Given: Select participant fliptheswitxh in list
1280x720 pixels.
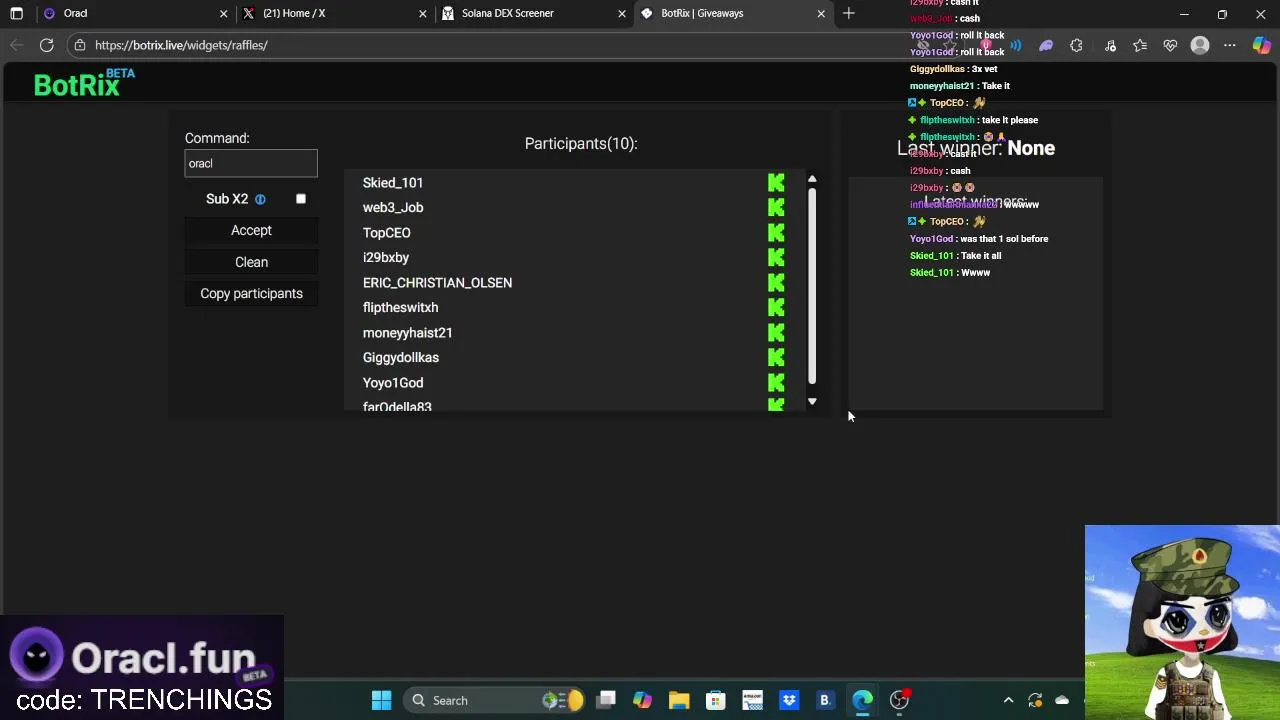Looking at the screenshot, I should [x=400, y=307].
